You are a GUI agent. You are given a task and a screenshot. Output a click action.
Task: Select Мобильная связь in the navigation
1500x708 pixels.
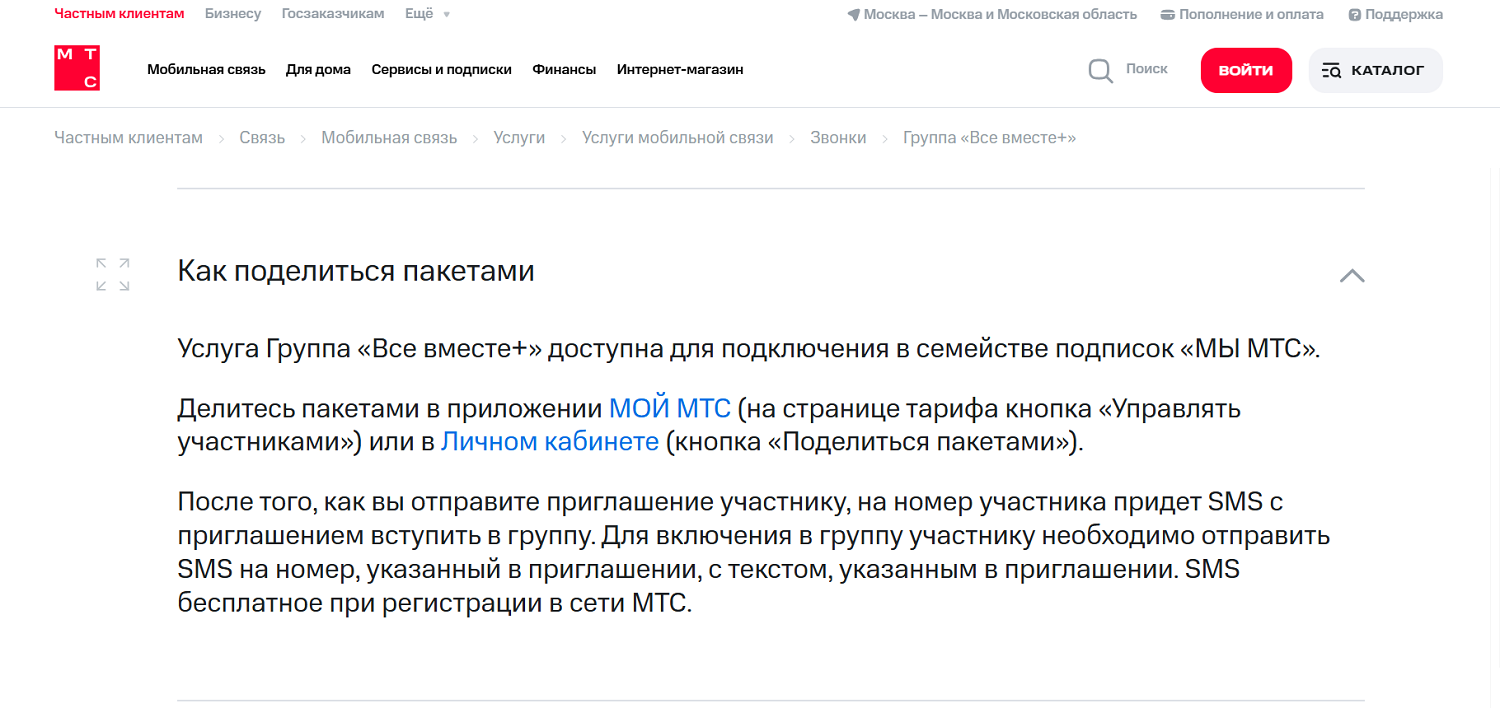(x=206, y=69)
